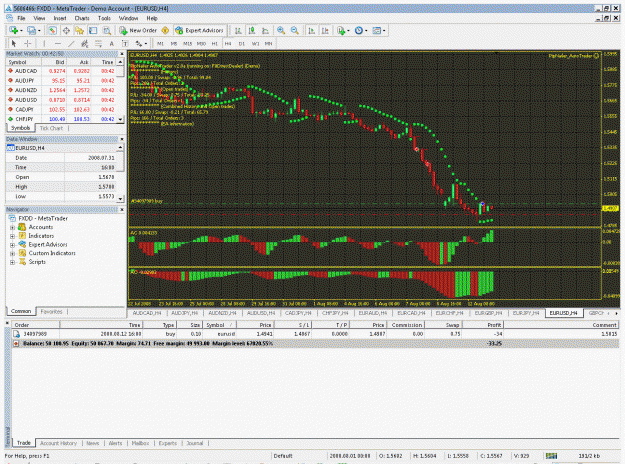Viewport: 625px width, 464px height.
Task: Toggle the Expert Advisors button
Action: click(199, 30)
